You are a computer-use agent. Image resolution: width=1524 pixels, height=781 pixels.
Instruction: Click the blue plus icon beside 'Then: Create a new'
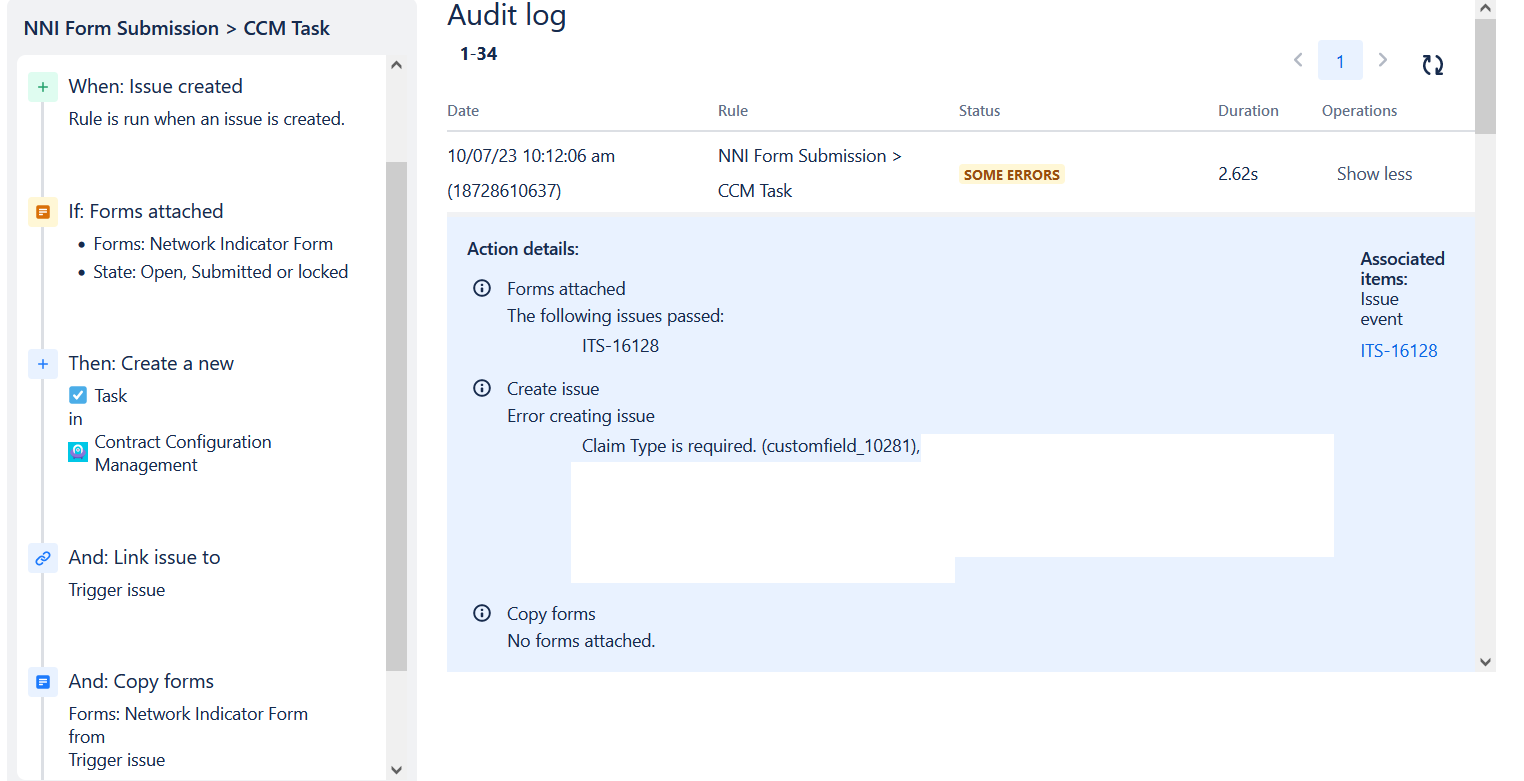point(43,364)
